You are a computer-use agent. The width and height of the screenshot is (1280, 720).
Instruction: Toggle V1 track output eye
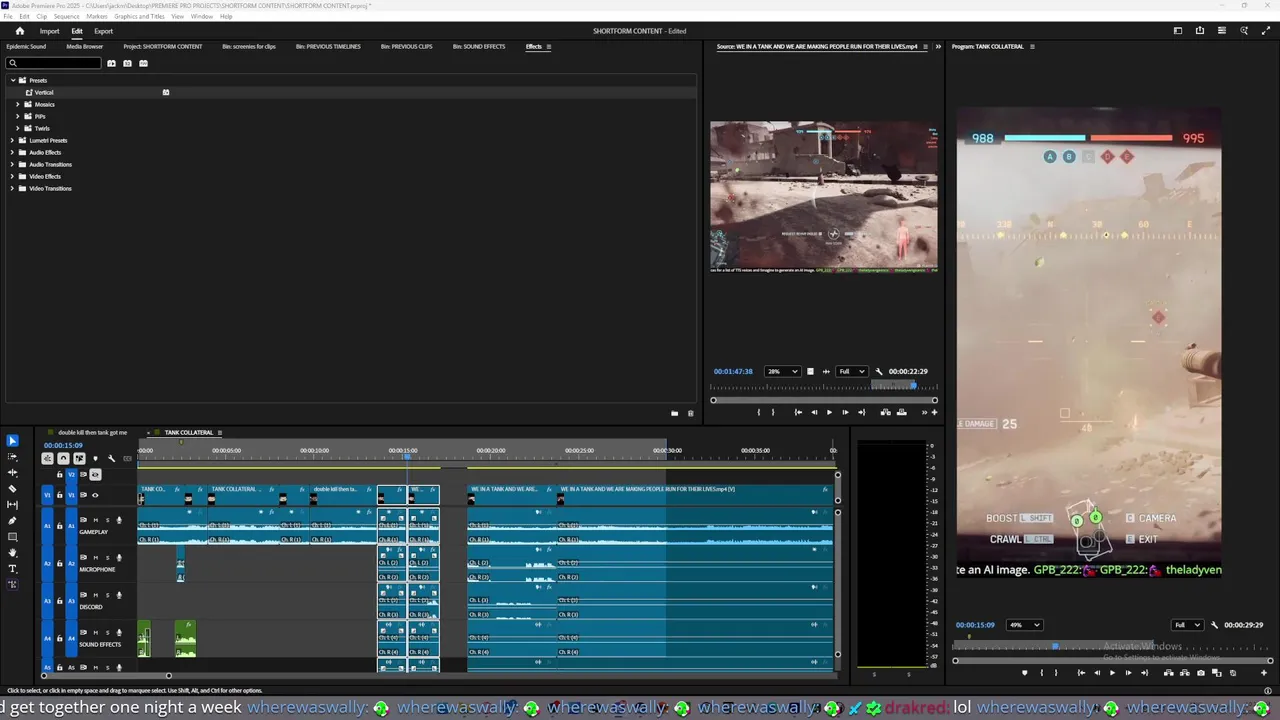95,495
